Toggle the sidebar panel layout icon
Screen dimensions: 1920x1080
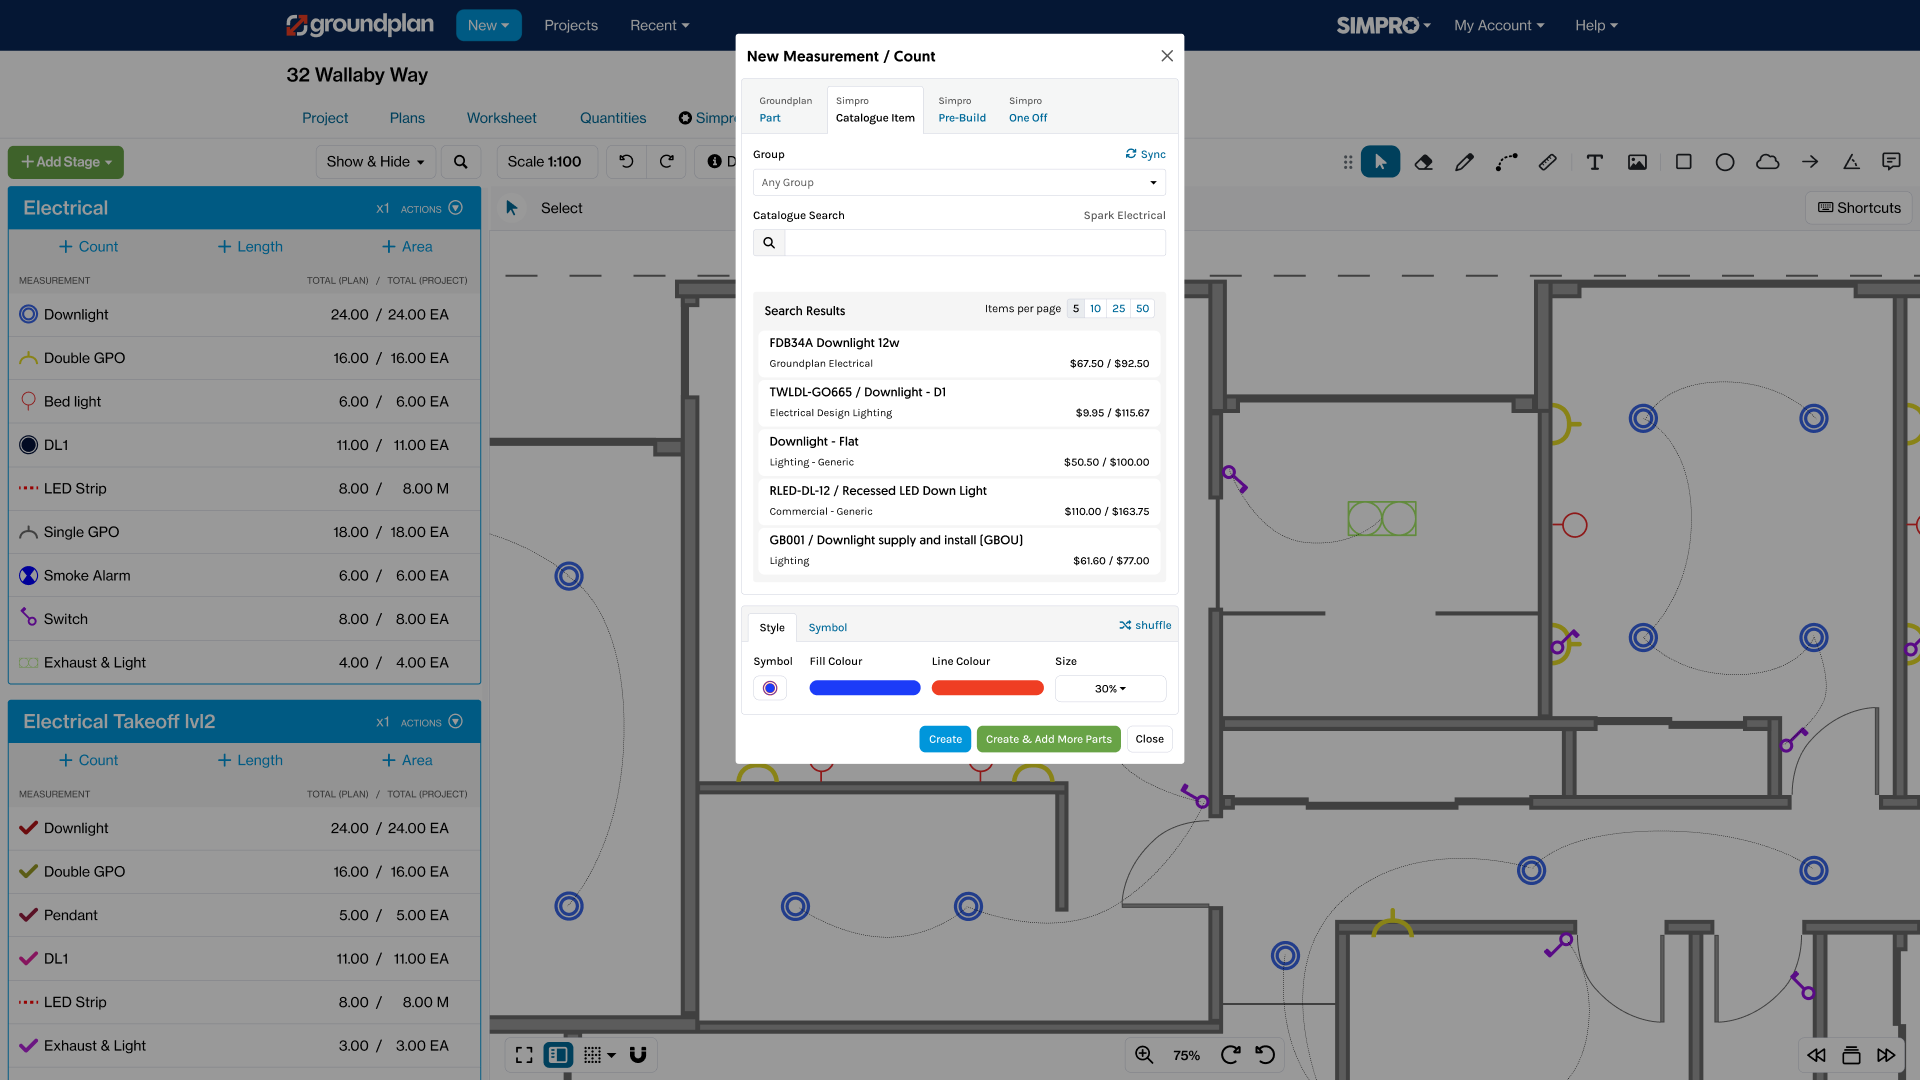click(x=558, y=1055)
